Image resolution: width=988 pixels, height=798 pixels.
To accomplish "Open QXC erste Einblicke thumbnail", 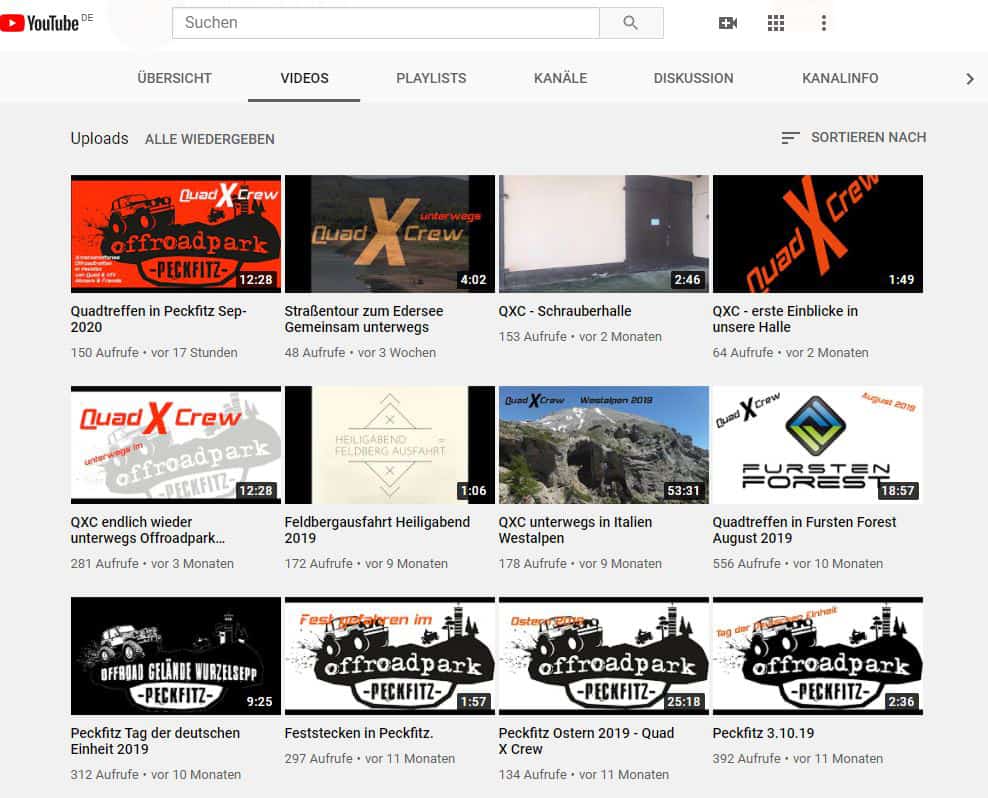I will [818, 234].
